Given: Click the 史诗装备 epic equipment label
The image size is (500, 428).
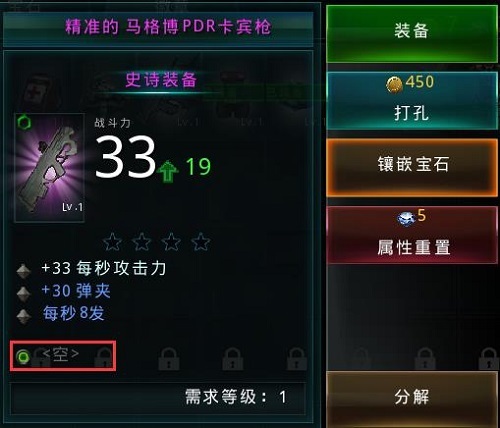Looking at the screenshot, I should (x=161, y=80).
